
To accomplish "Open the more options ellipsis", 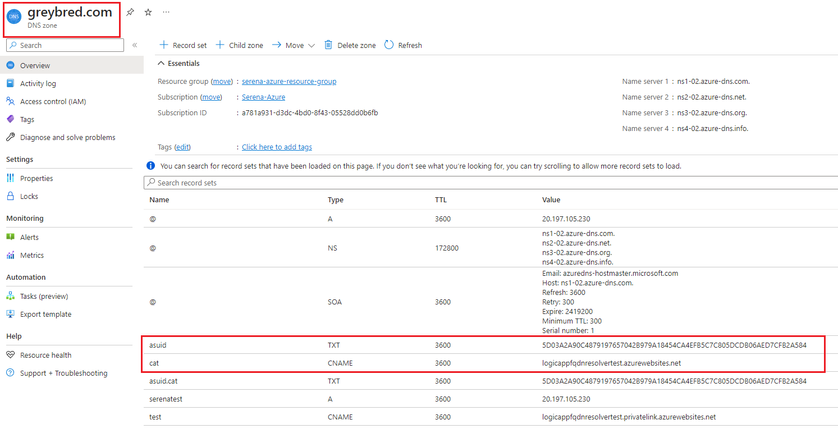I will [166, 12].
